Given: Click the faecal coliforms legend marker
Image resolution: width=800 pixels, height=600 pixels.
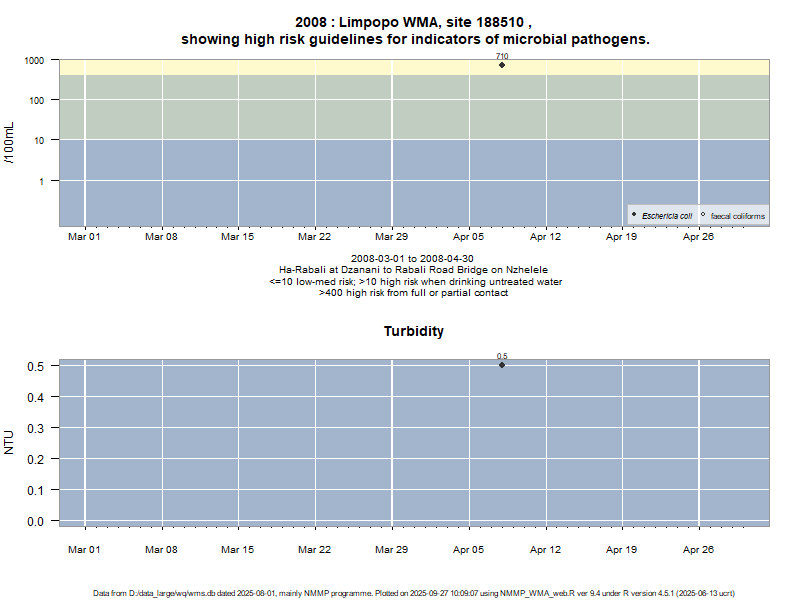Looking at the screenshot, I should (x=703, y=215).
